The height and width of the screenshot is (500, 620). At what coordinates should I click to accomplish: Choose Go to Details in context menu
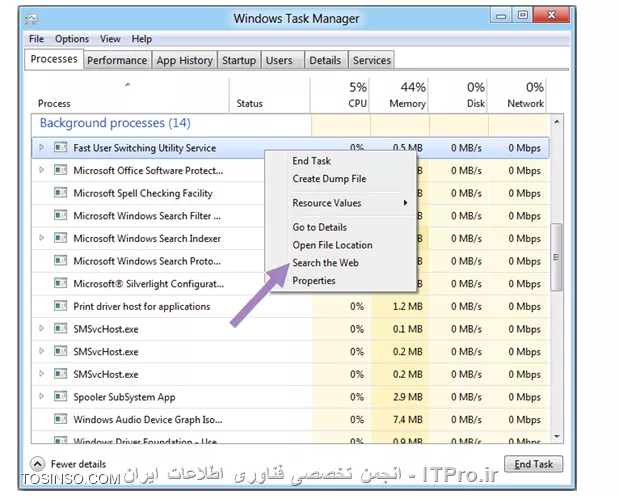[319, 227]
